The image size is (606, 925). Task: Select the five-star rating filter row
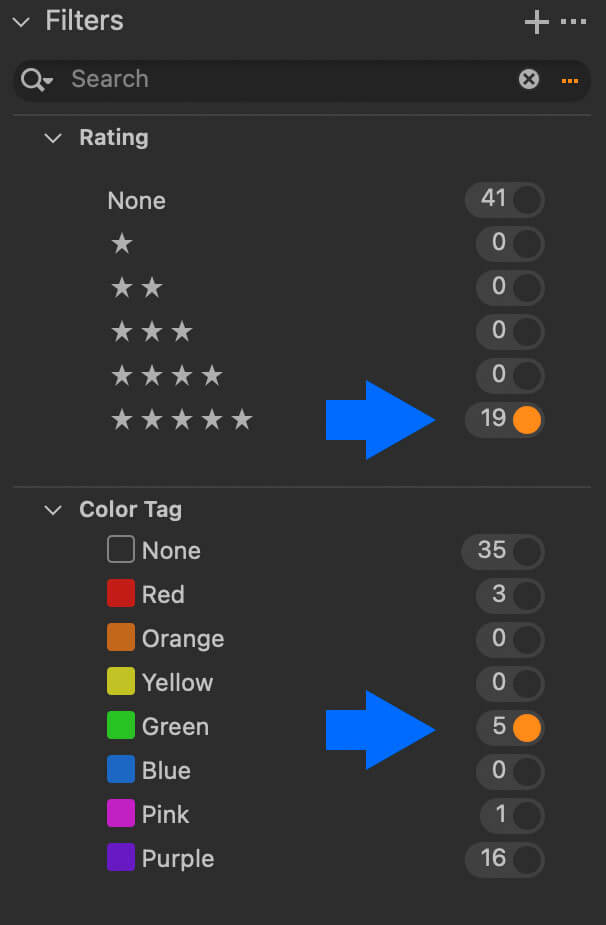click(x=182, y=419)
